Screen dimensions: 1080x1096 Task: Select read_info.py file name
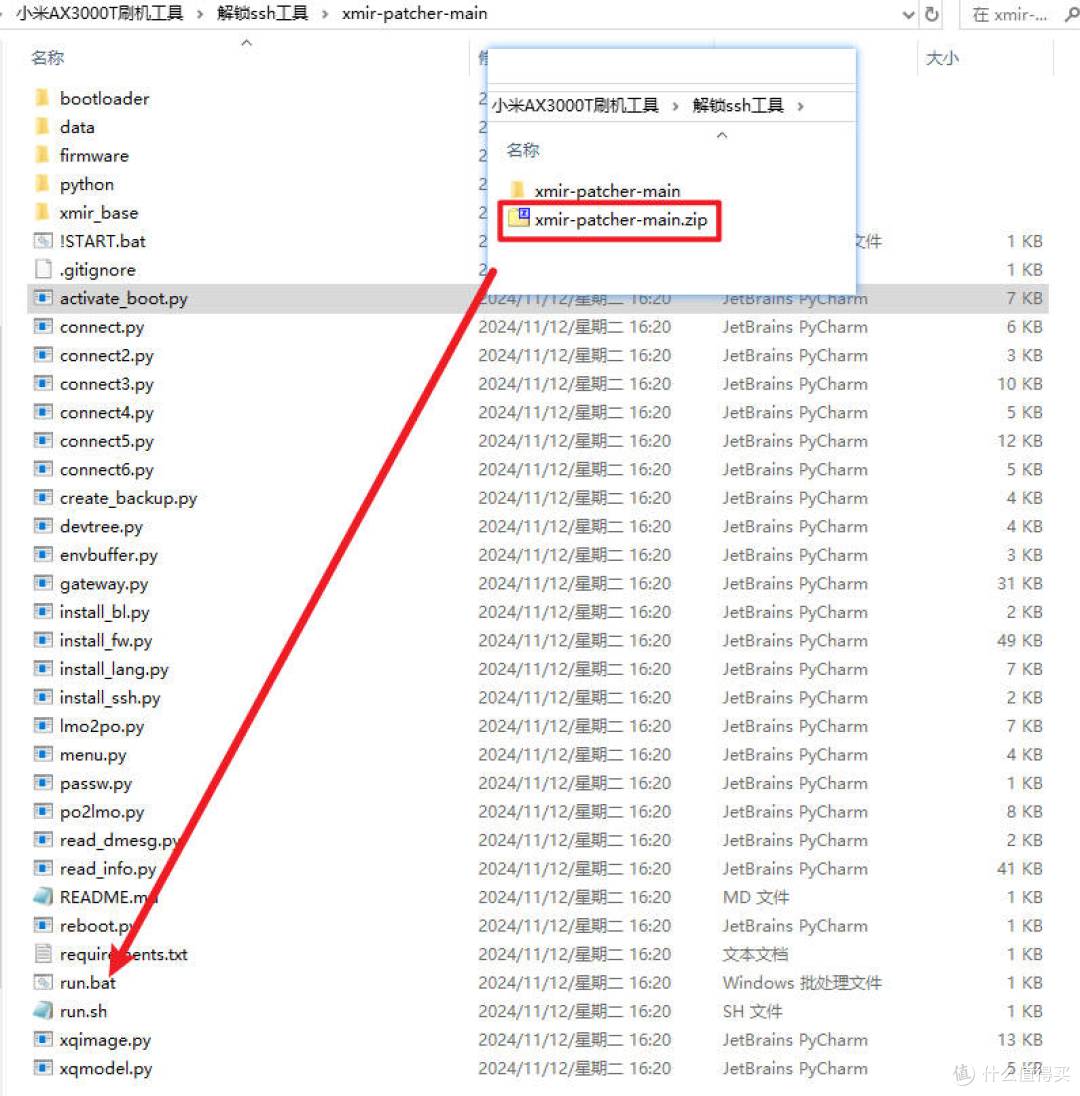(x=108, y=870)
